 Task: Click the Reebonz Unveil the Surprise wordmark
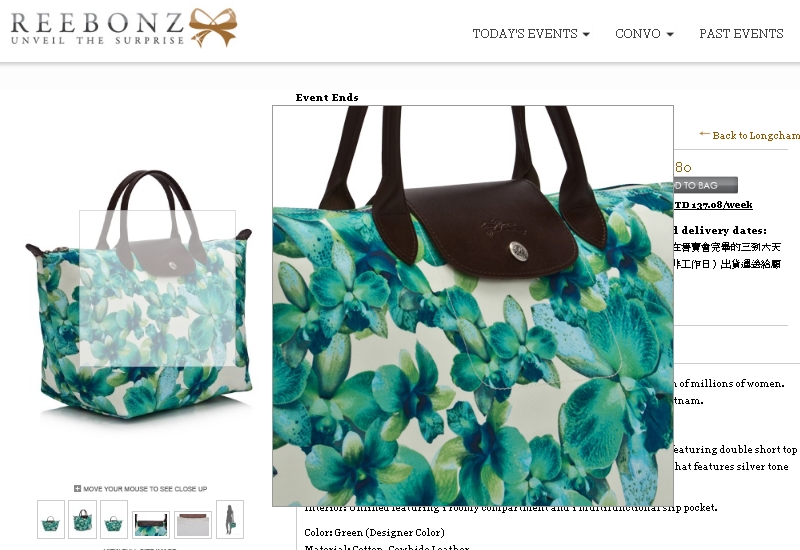tap(97, 29)
